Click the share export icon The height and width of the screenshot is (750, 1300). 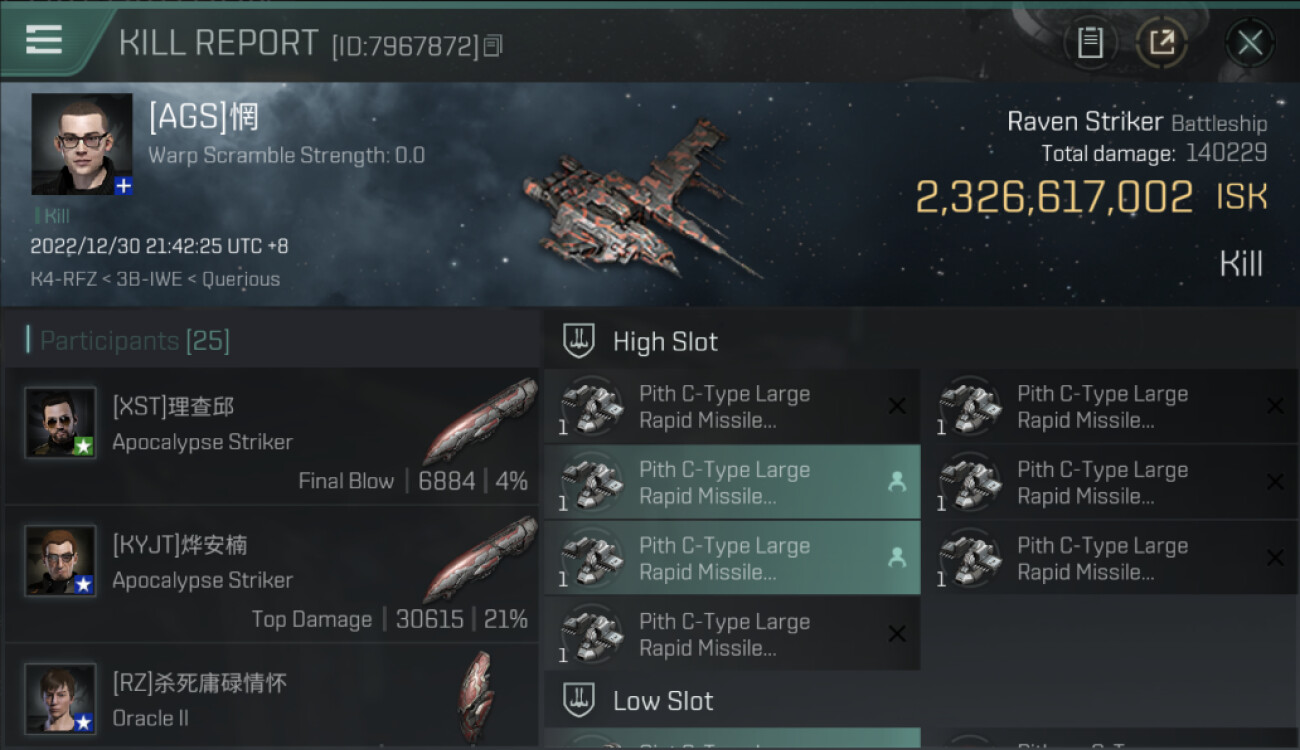click(x=1161, y=42)
